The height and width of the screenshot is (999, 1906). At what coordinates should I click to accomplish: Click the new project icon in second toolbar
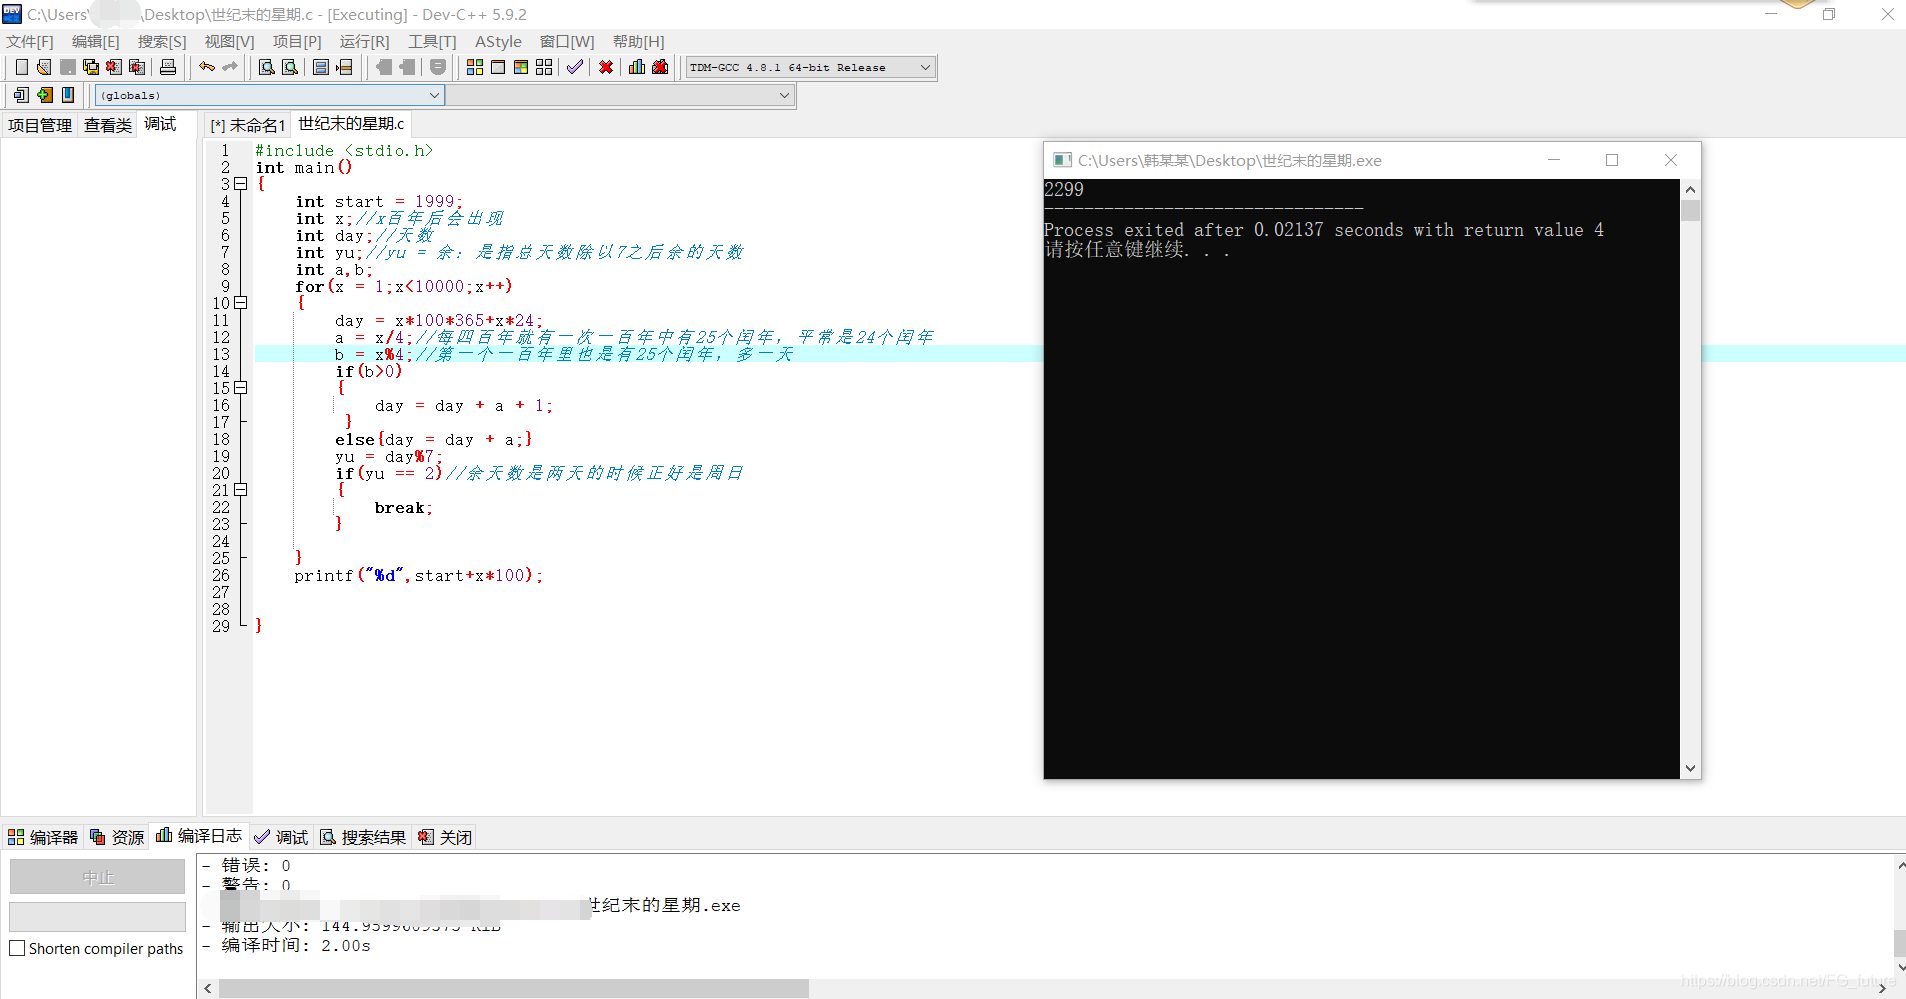point(21,95)
